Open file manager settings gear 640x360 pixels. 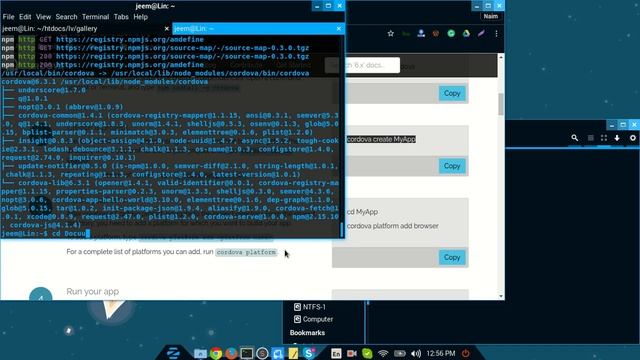[x=633, y=138]
